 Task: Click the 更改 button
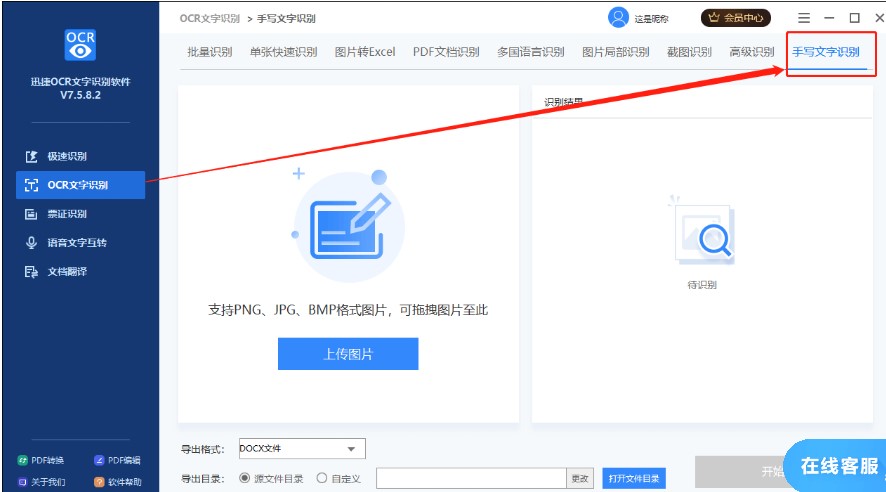[580, 478]
